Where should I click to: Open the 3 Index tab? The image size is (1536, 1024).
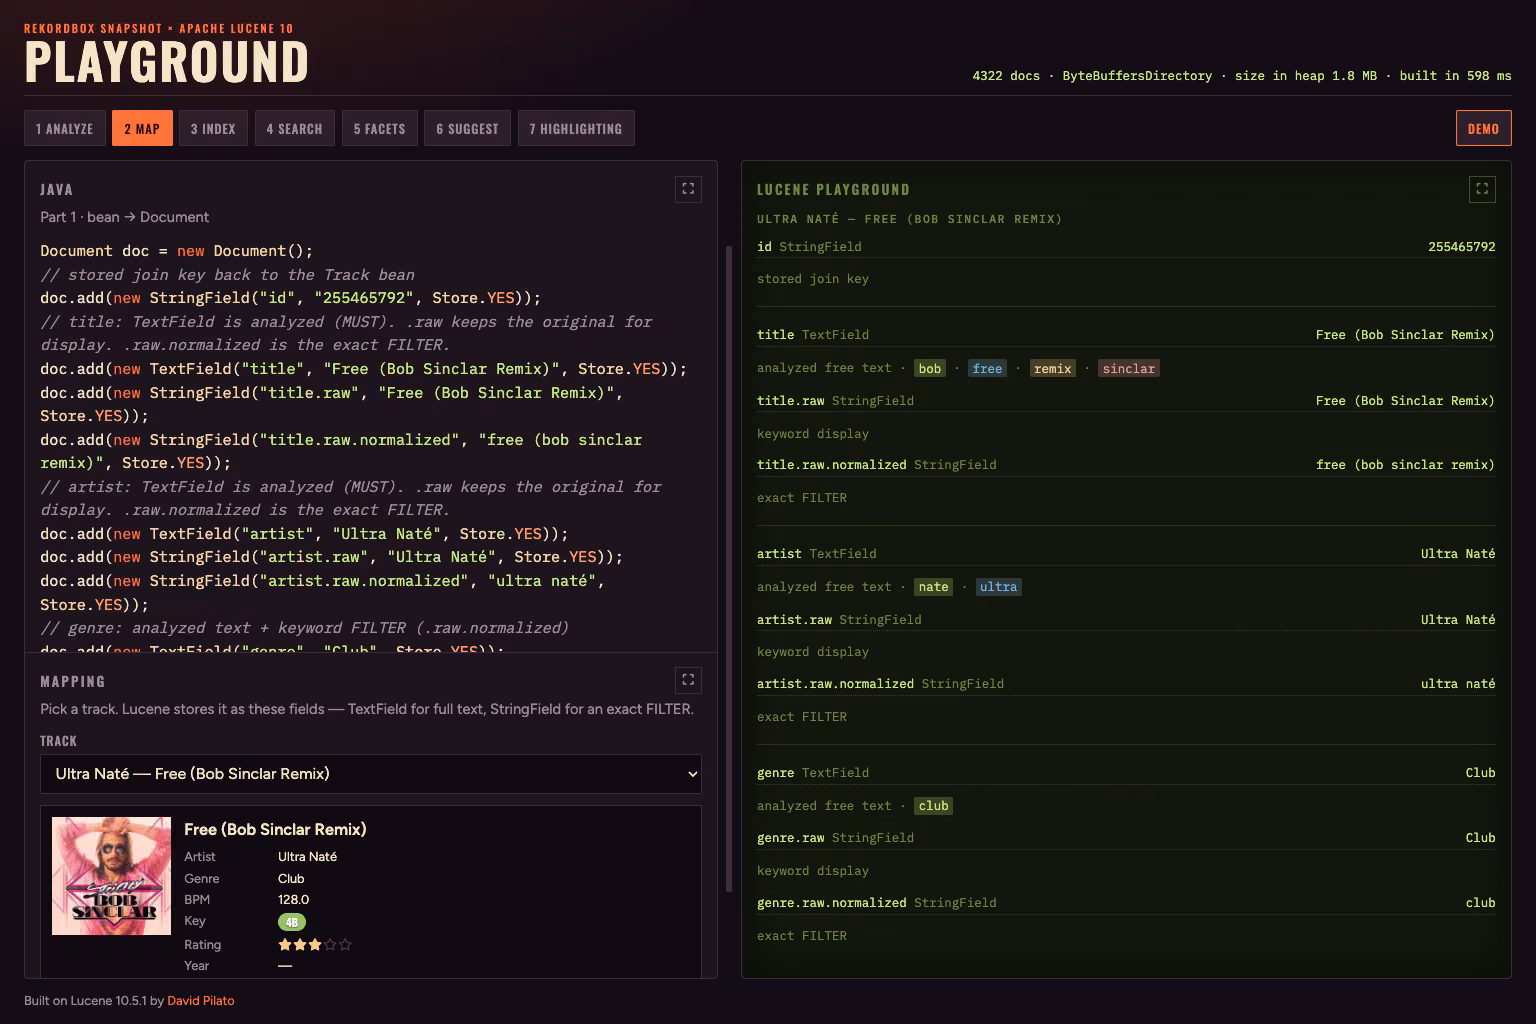213,128
